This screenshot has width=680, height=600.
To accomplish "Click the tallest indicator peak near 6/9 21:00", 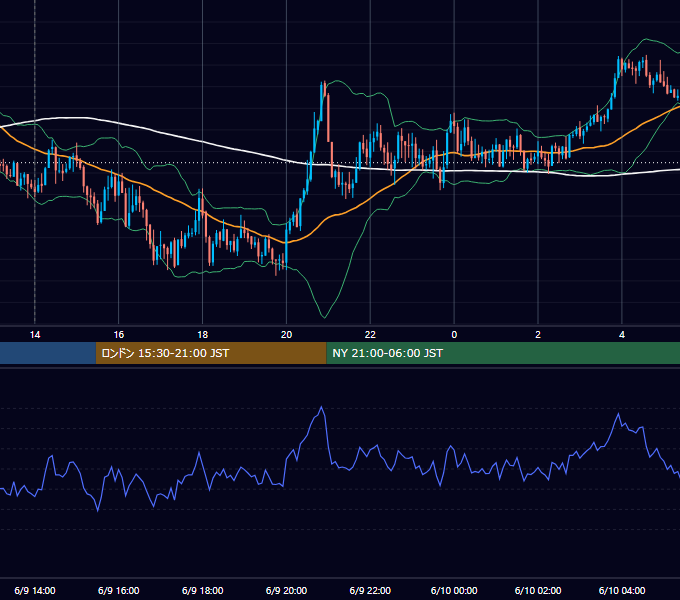I will 321,407.
